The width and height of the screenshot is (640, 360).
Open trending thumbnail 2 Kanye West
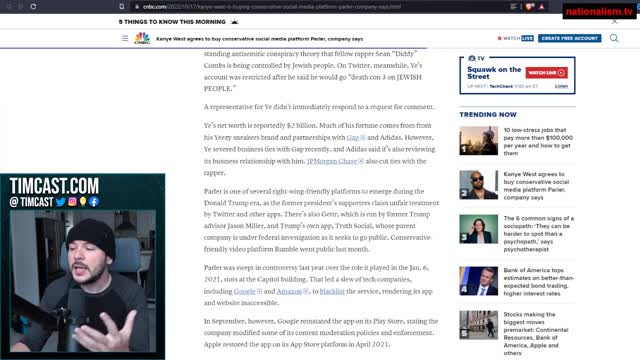pyautogui.click(x=478, y=185)
